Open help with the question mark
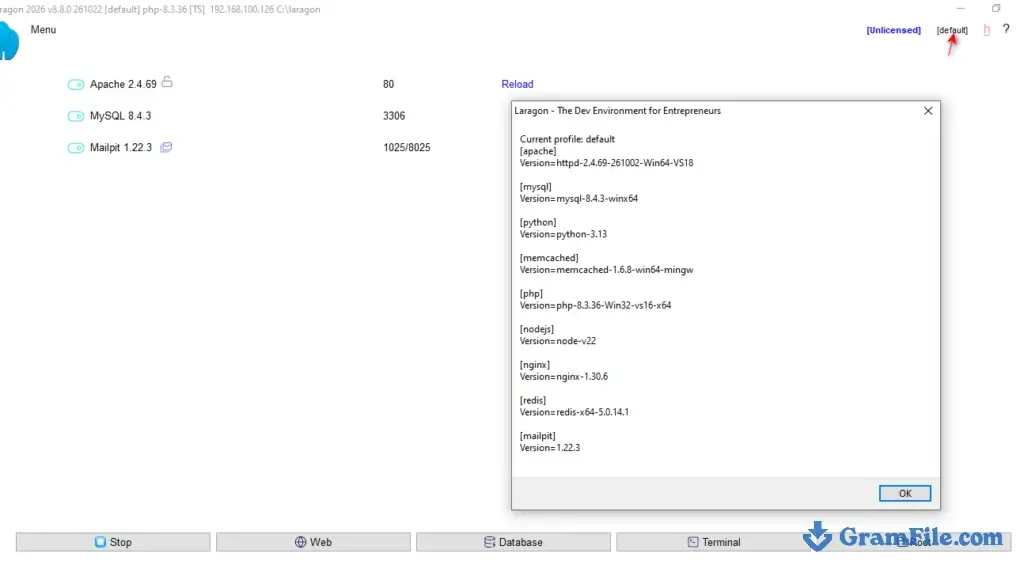 pyautogui.click(x=1006, y=29)
